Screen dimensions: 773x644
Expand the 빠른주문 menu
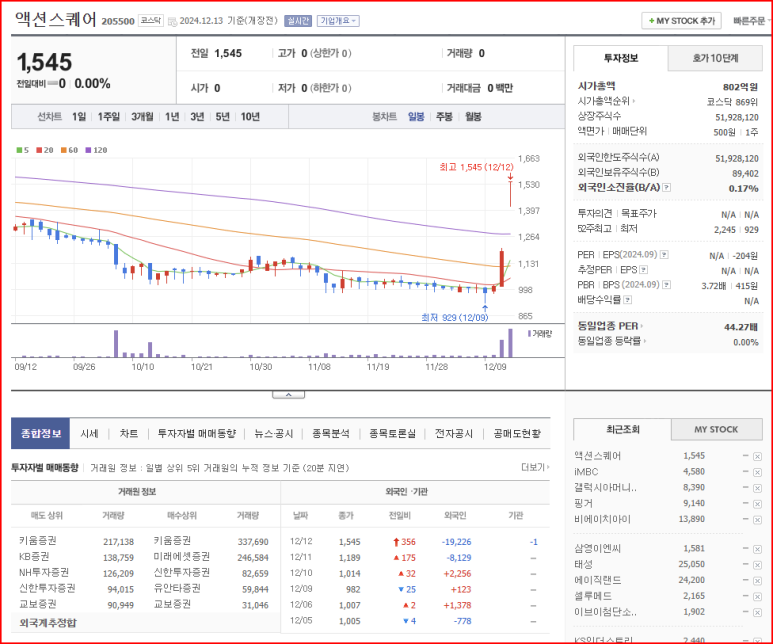[750, 21]
